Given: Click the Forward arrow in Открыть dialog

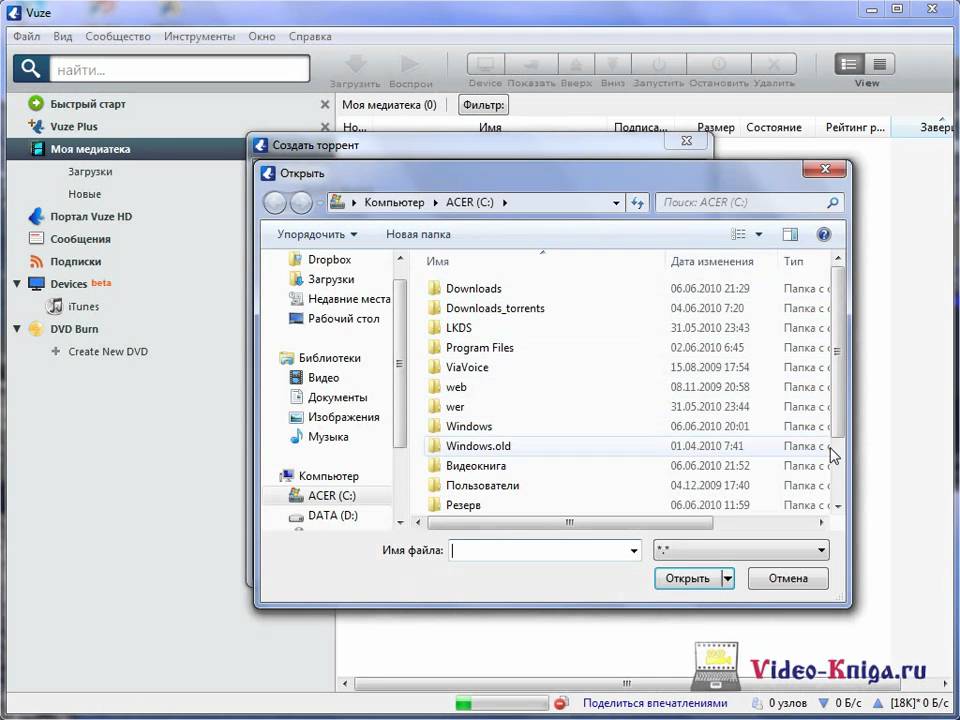Looking at the screenshot, I should [x=301, y=203].
